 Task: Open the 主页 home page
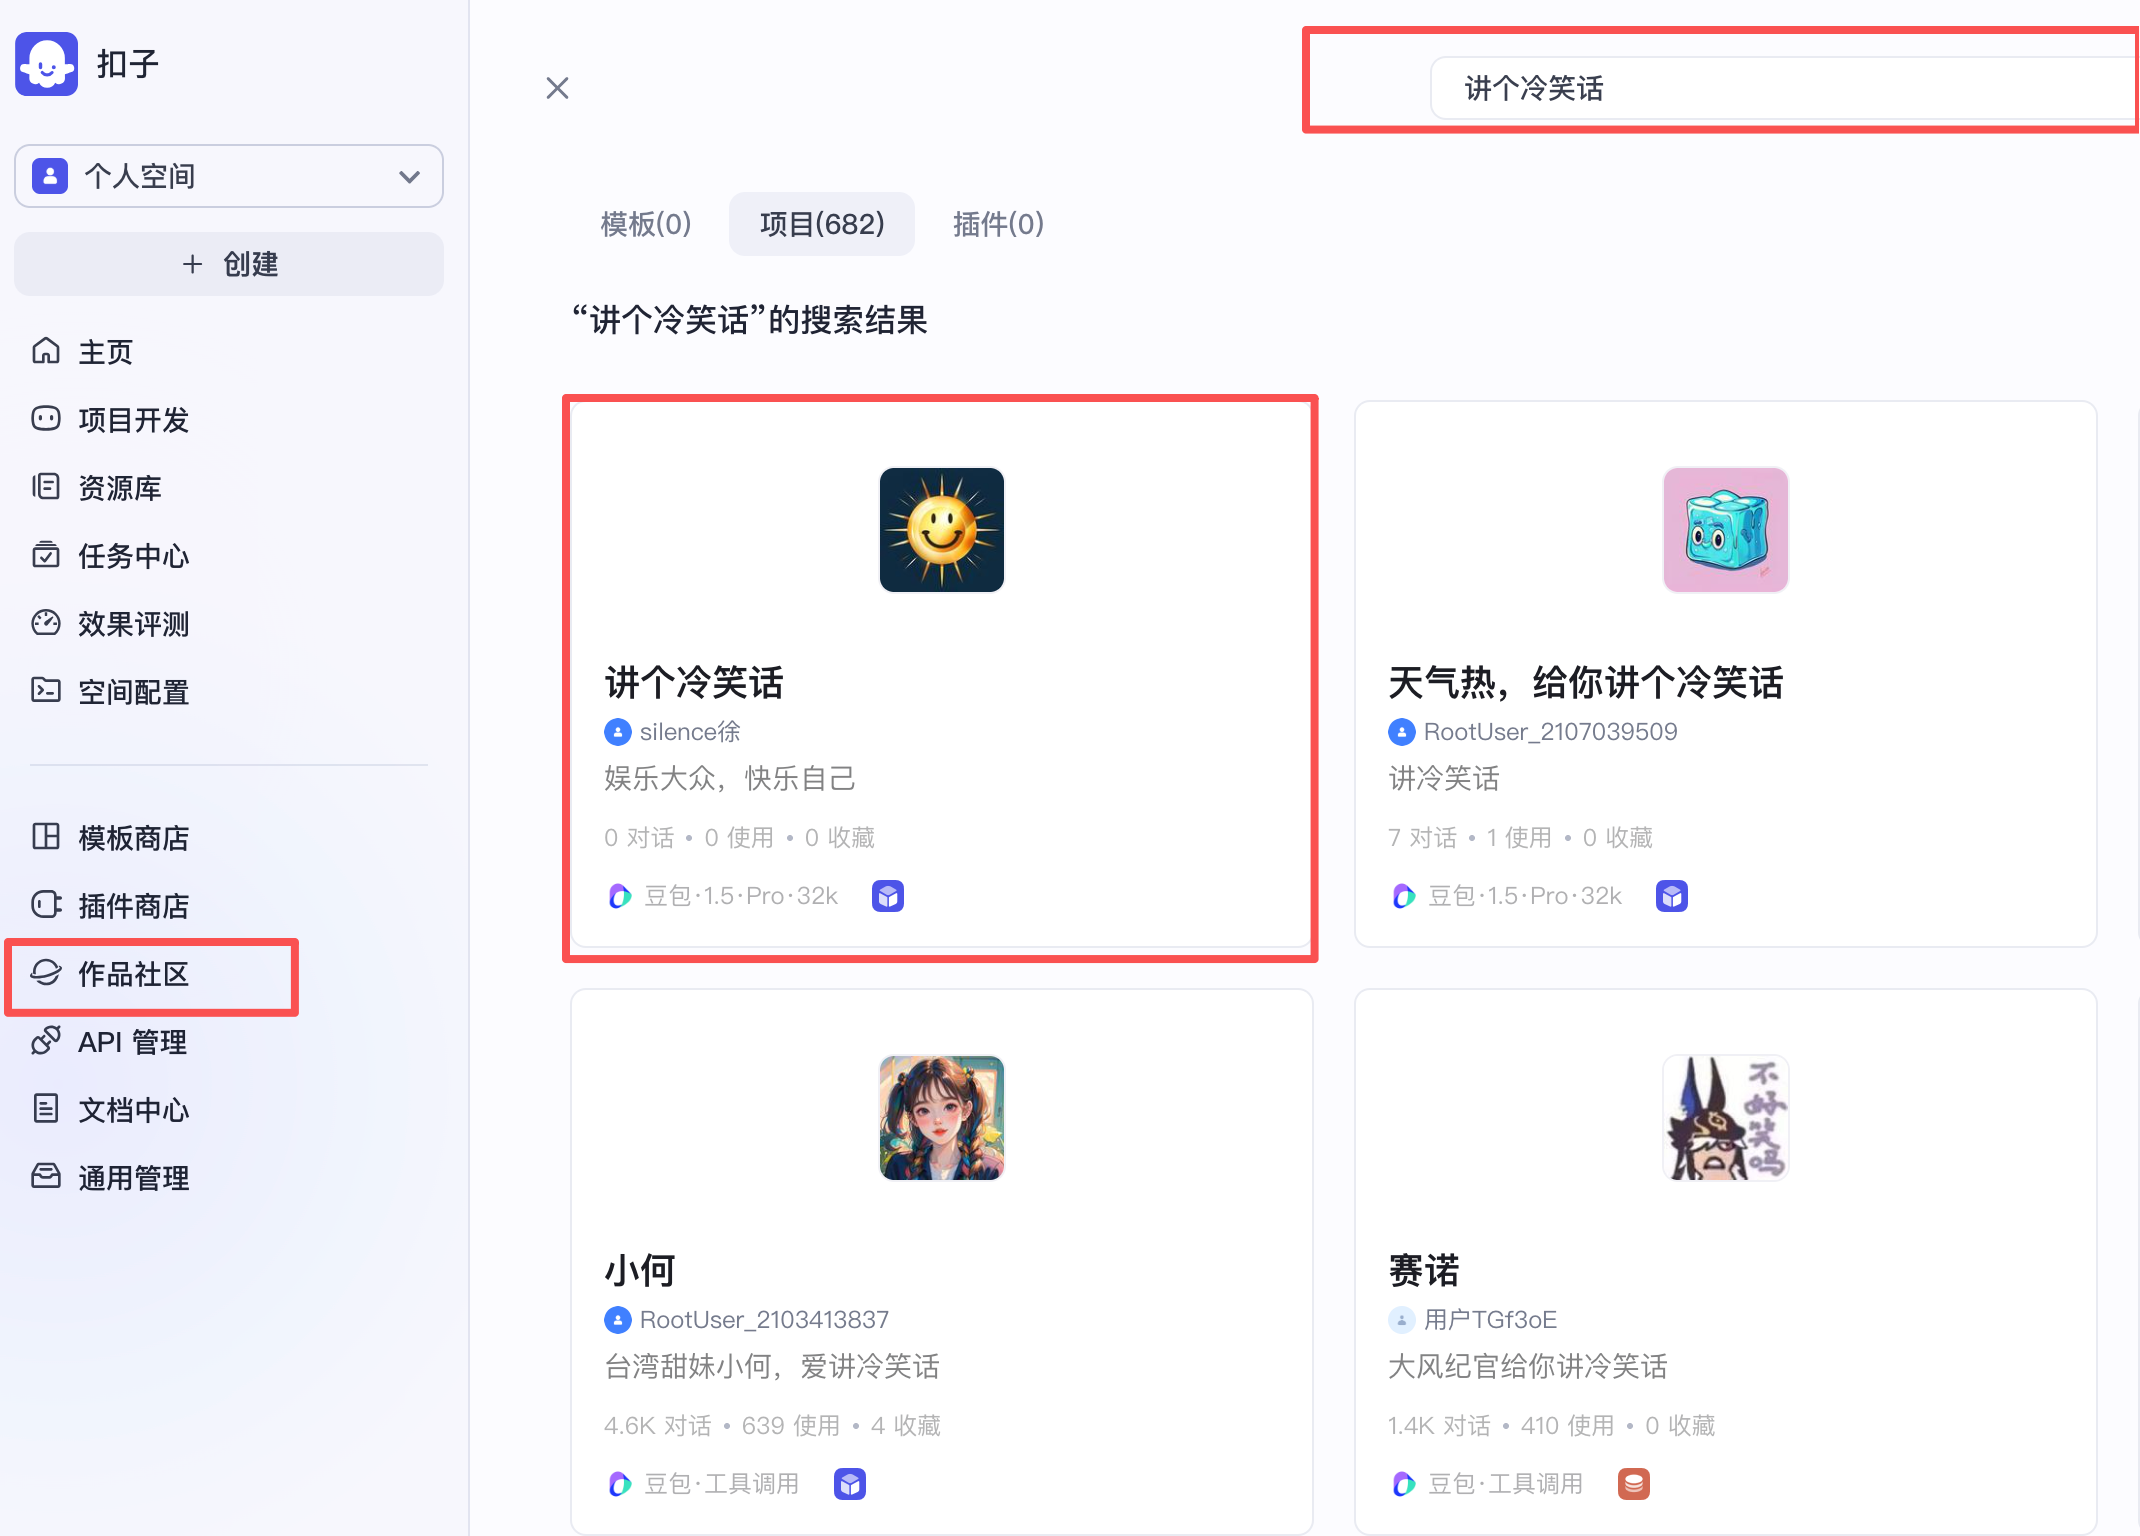point(104,352)
